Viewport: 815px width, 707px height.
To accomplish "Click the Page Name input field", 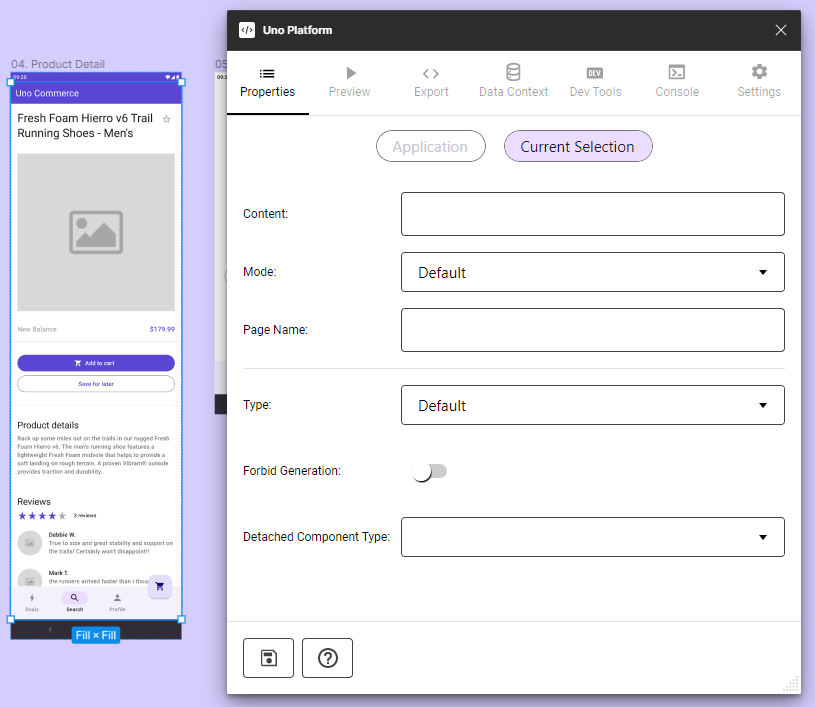I will coord(592,330).
